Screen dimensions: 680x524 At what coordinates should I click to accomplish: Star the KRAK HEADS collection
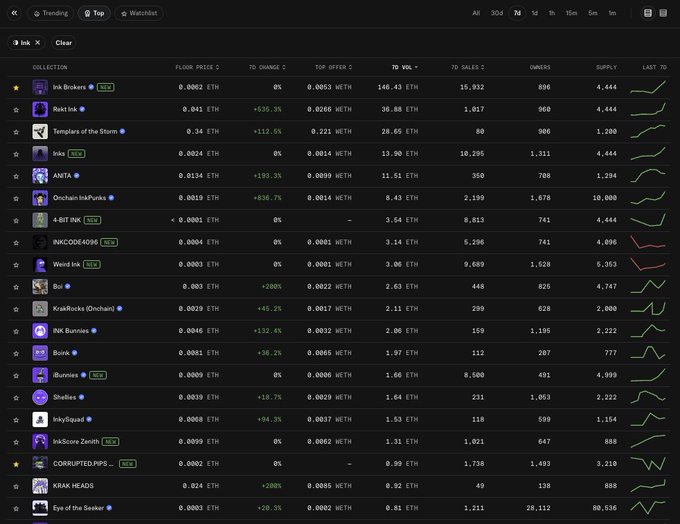(x=16, y=486)
